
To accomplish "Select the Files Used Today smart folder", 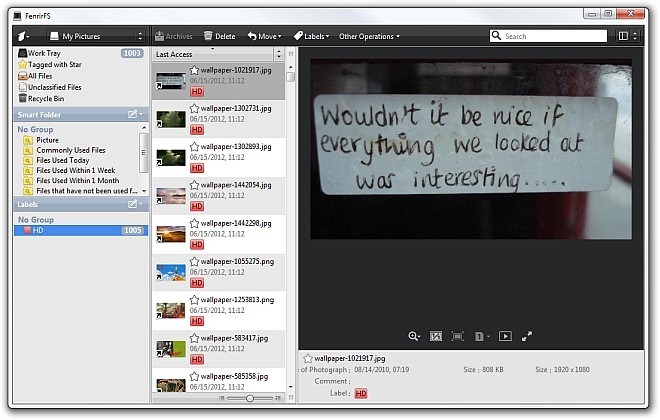I will click(x=63, y=160).
